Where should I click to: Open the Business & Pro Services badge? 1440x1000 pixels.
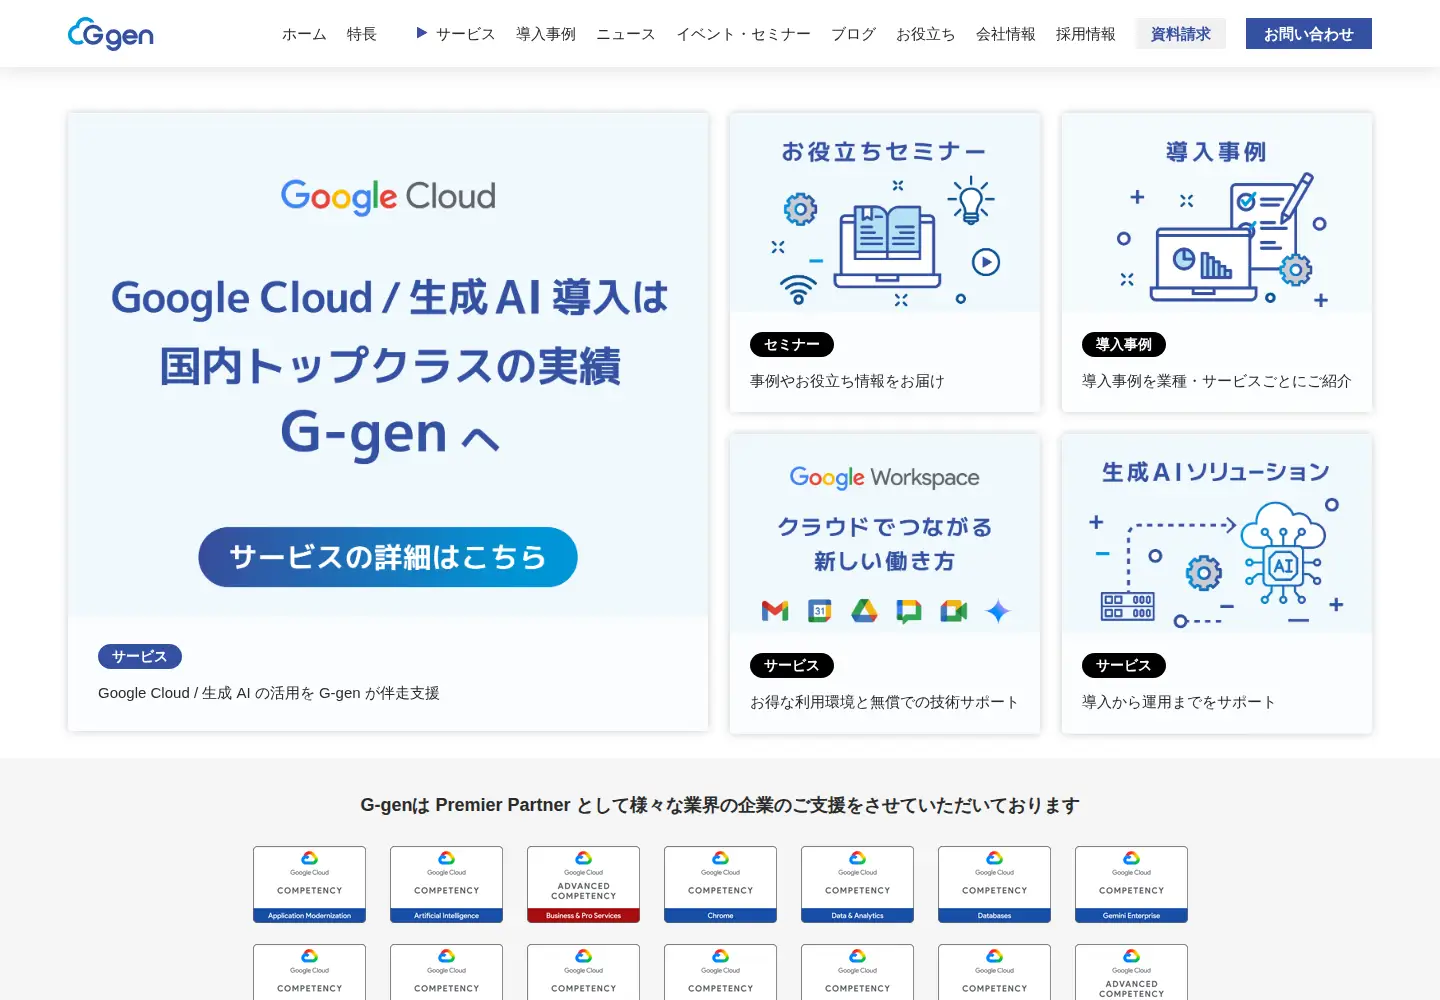point(583,884)
